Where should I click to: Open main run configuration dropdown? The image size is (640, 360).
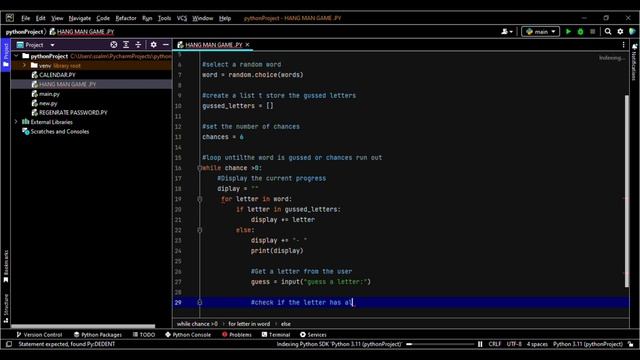point(540,31)
